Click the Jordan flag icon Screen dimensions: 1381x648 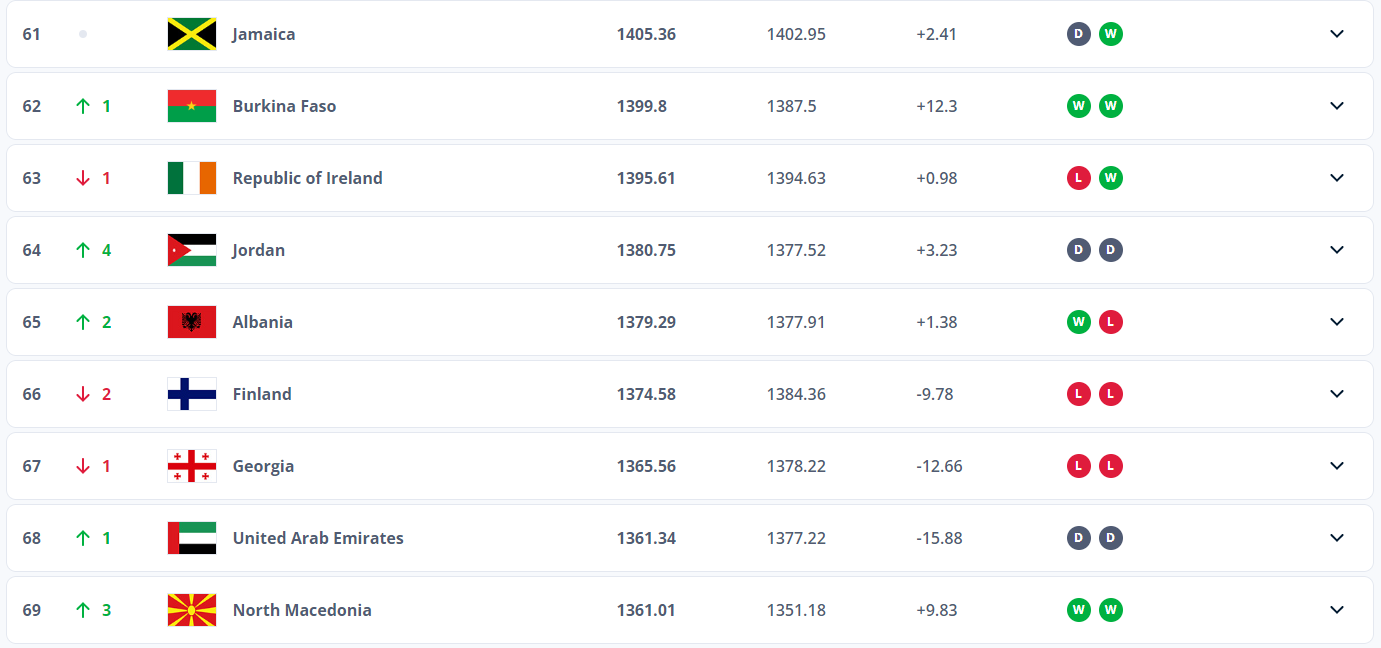pos(191,250)
